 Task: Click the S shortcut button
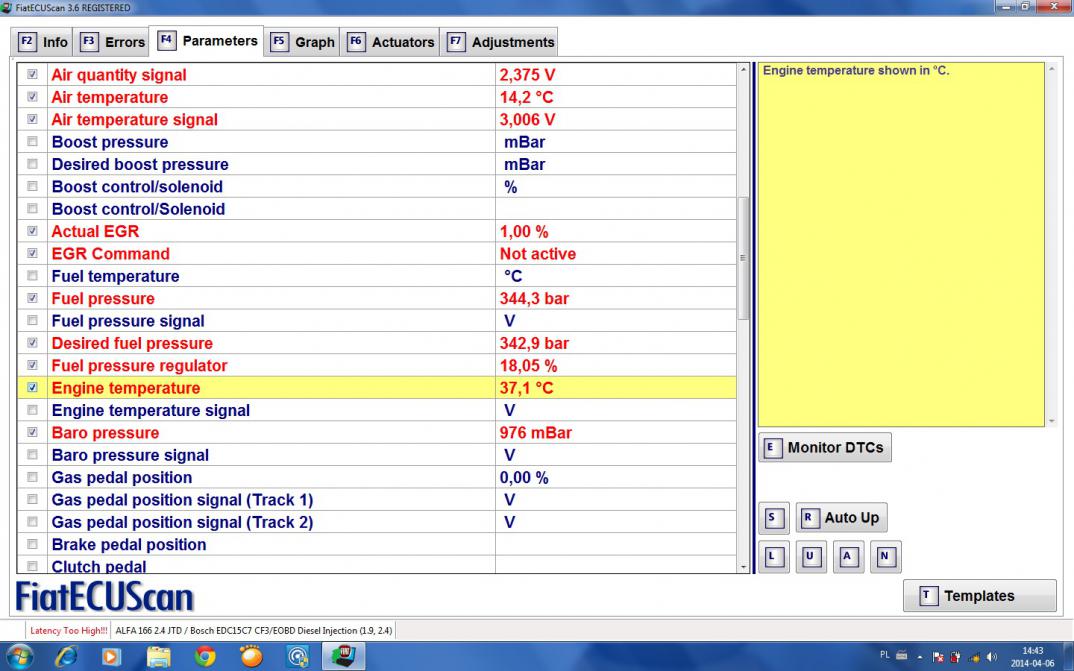click(773, 518)
